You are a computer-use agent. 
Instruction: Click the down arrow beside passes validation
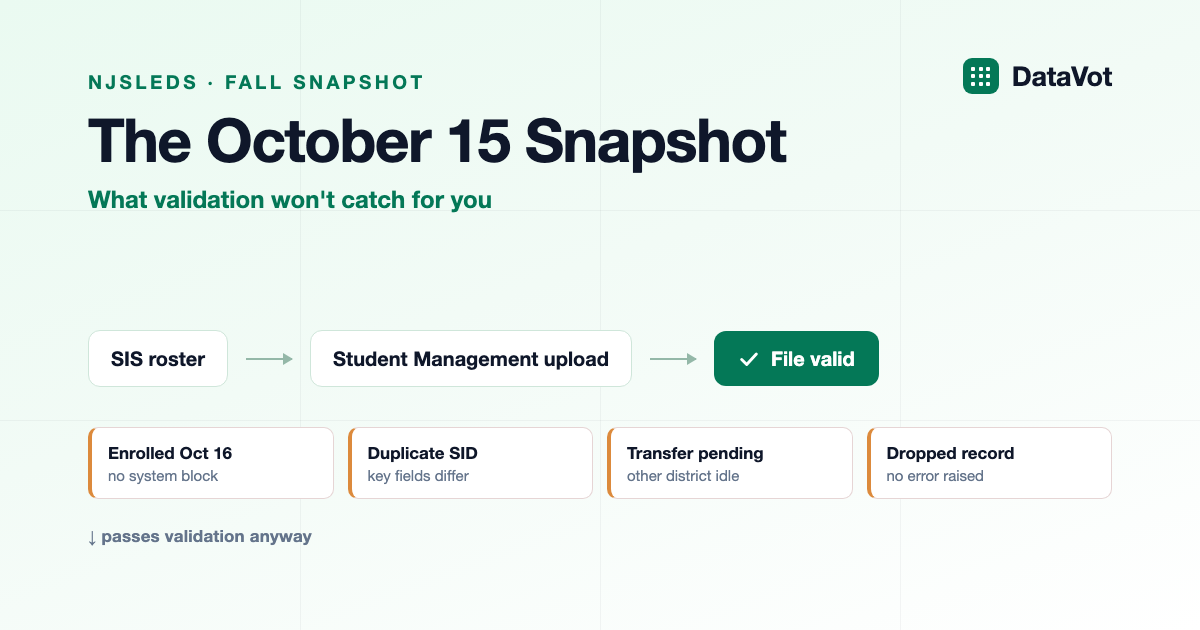pyautogui.click(x=92, y=537)
